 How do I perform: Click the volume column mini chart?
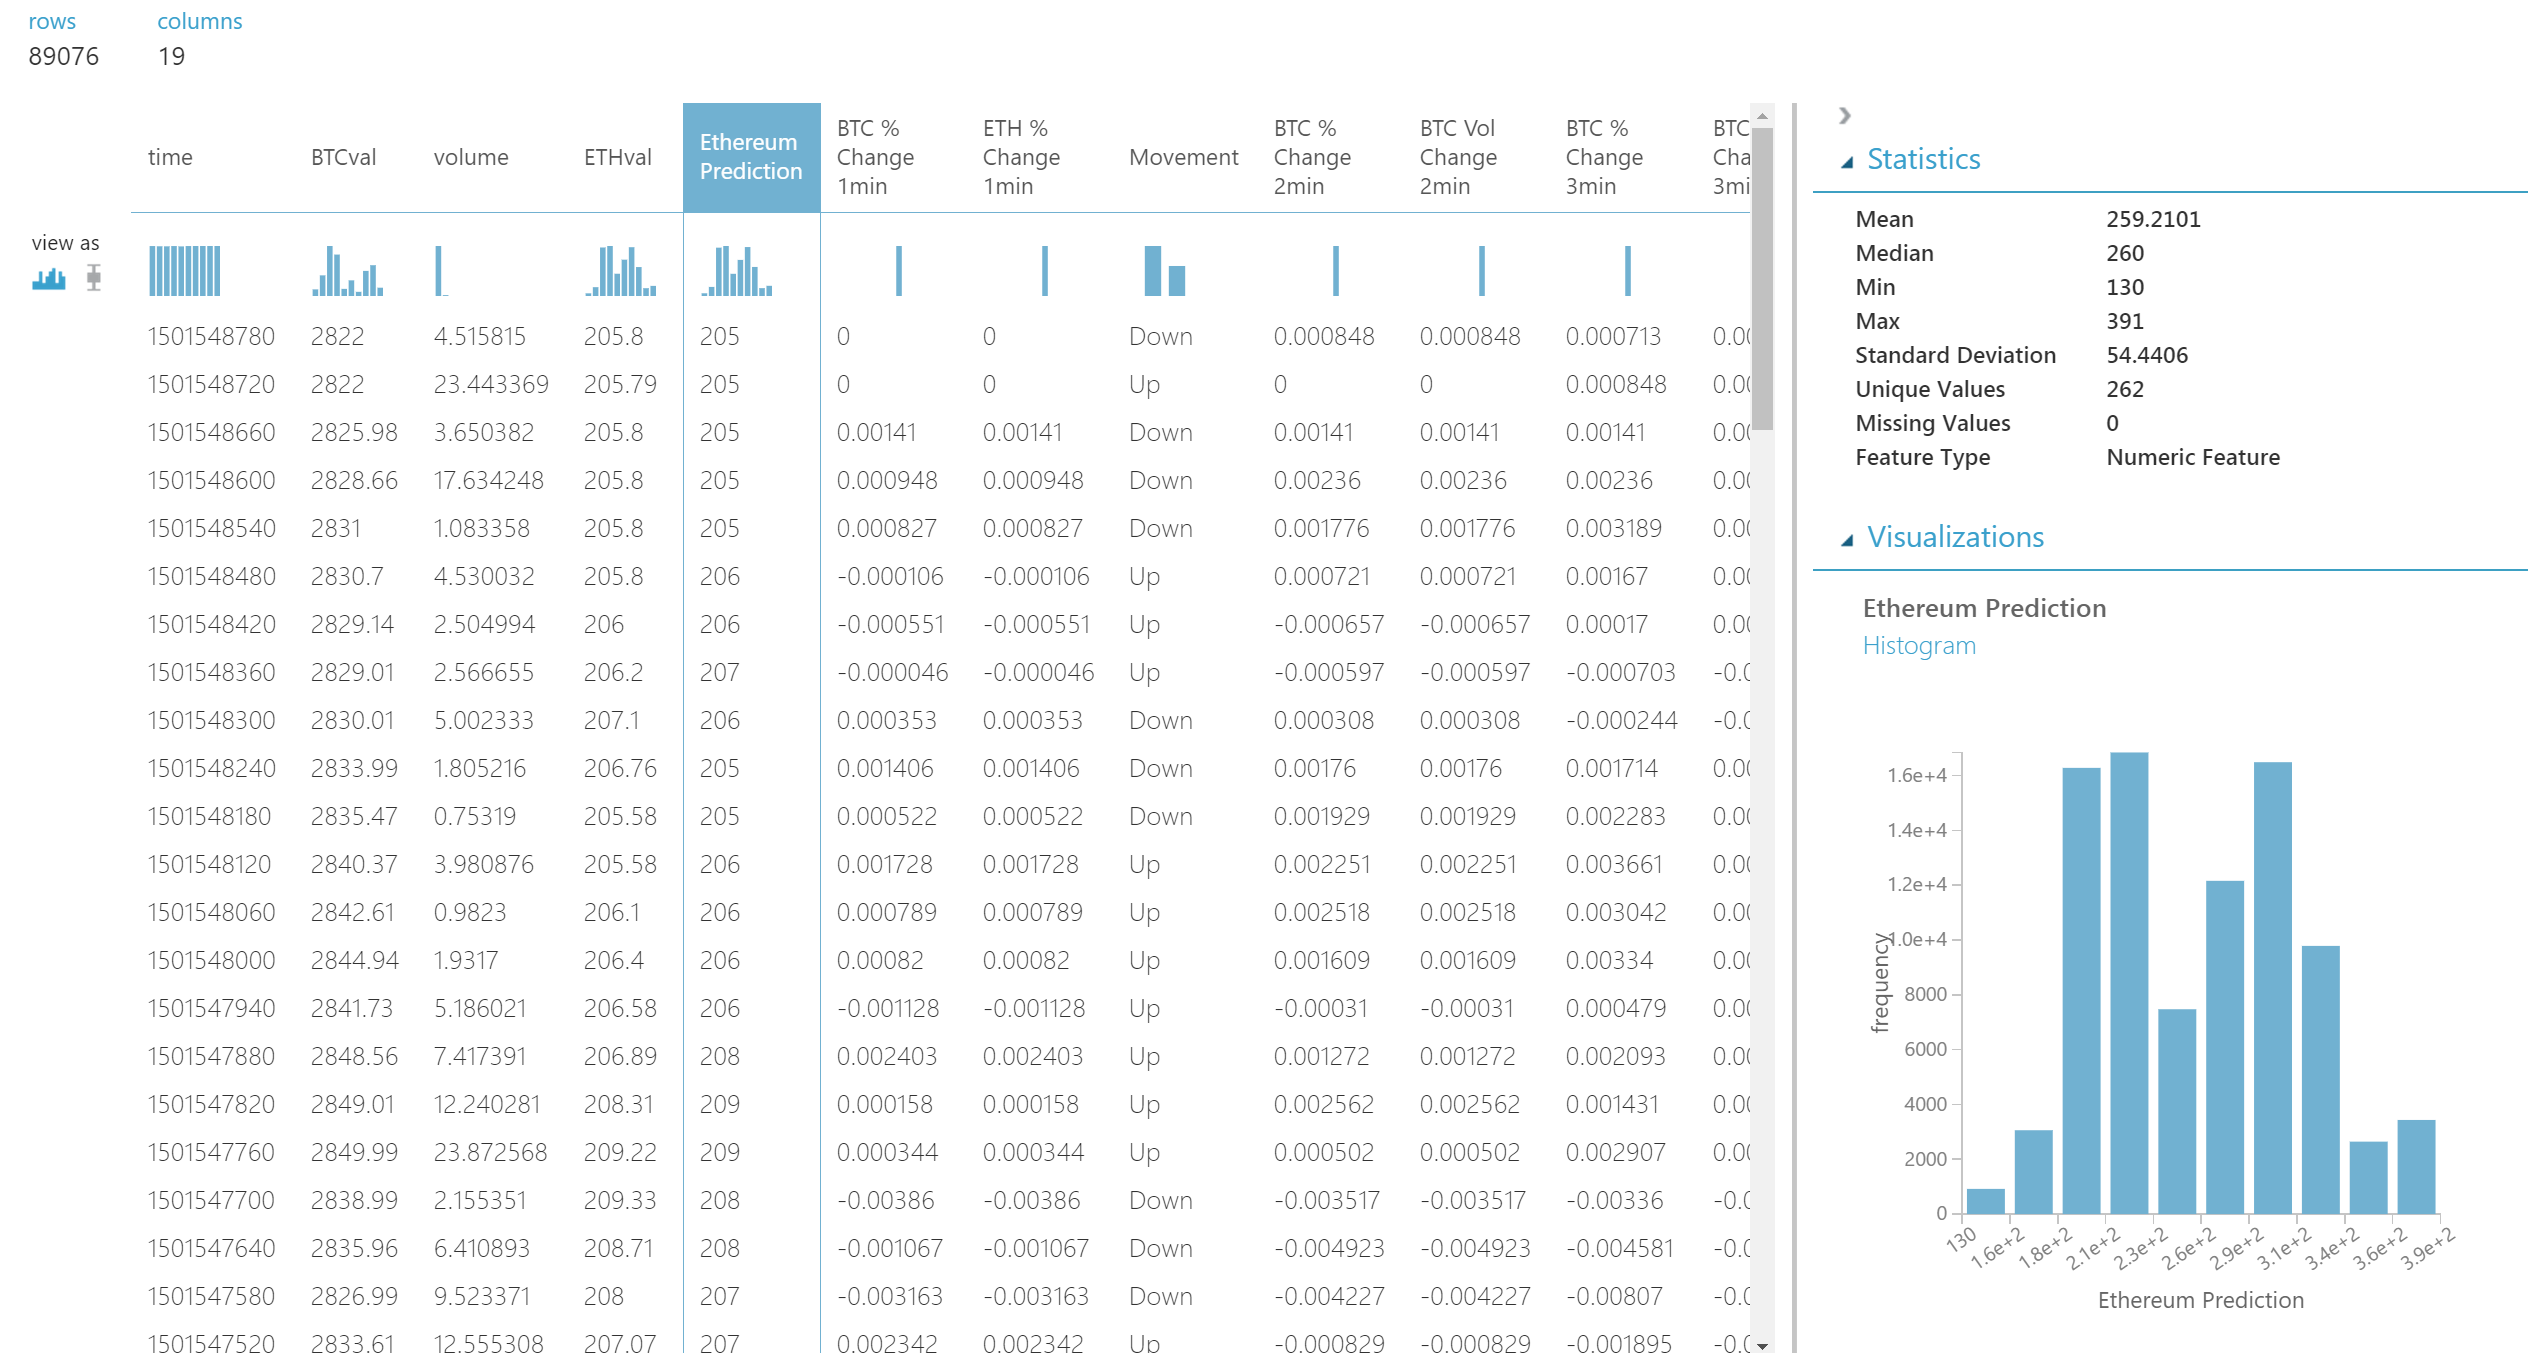pyautogui.click(x=440, y=270)
